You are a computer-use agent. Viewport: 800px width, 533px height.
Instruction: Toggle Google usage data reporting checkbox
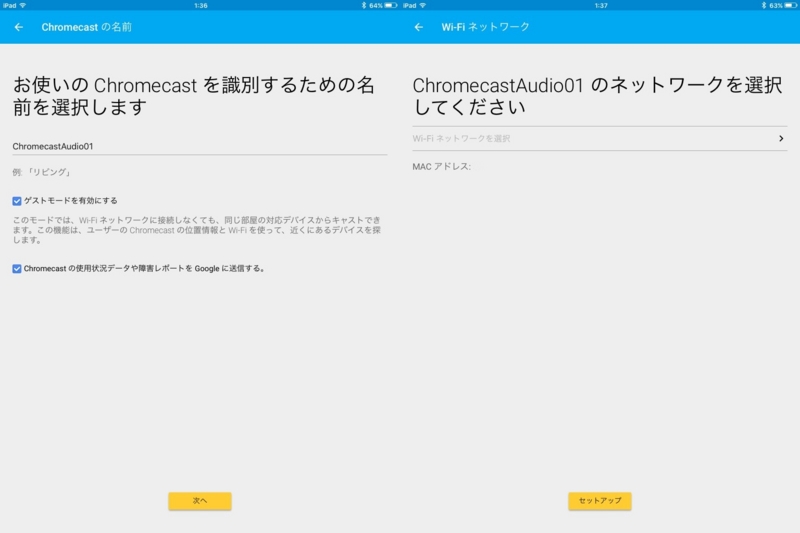coord(17,269)
